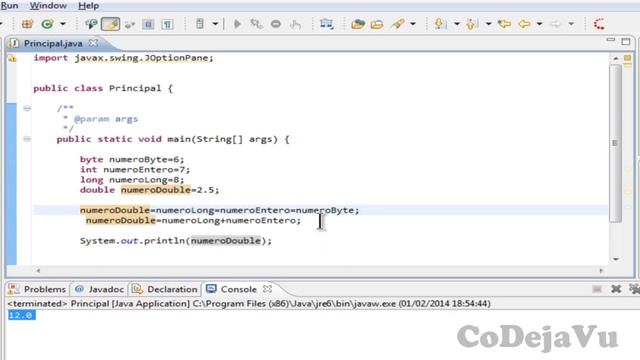Click the Open Perspective monitor icon
The height and width of the screenshot is (360, 640).
[x=326, y=24]
